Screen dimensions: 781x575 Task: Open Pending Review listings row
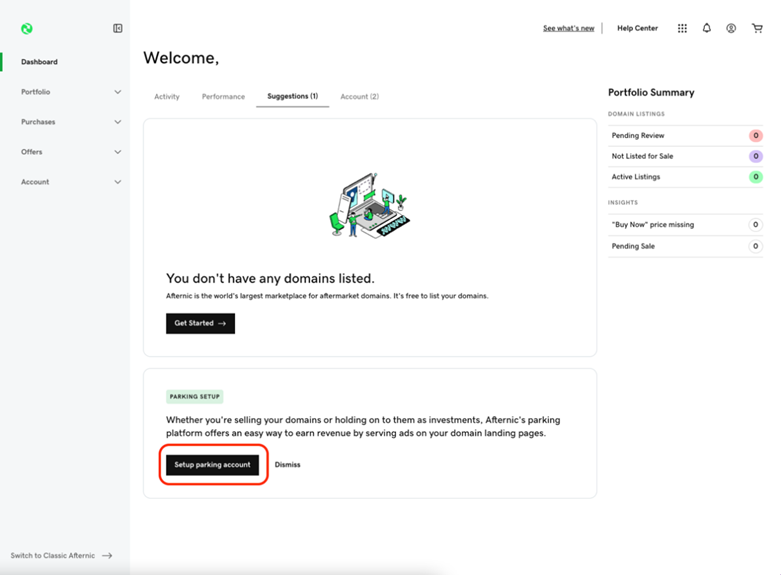point(685,136)
